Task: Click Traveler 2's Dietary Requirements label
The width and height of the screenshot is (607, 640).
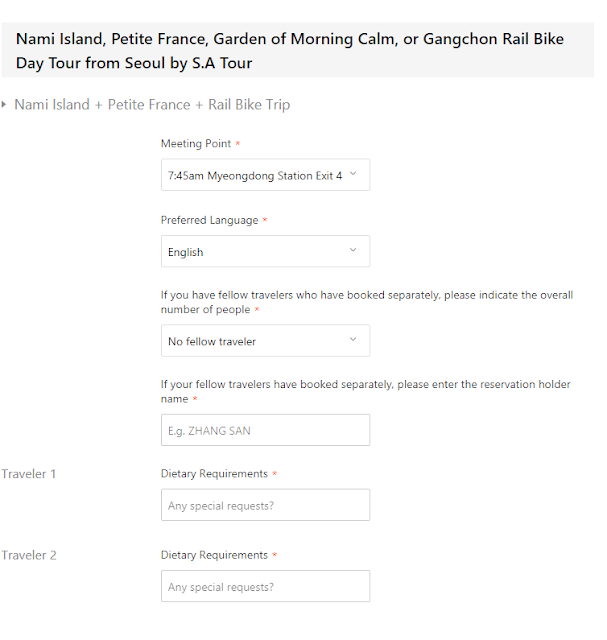Action: click(214, 555)
